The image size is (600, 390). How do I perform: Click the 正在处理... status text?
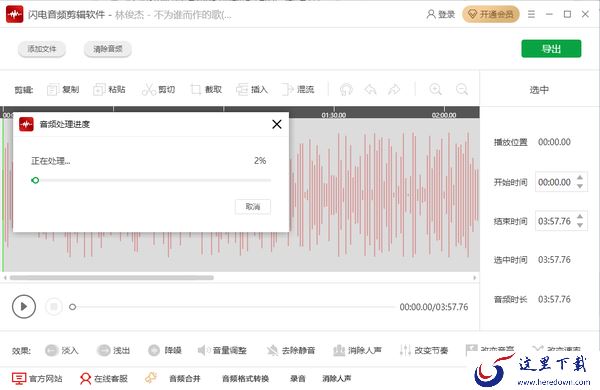[51, 161]
